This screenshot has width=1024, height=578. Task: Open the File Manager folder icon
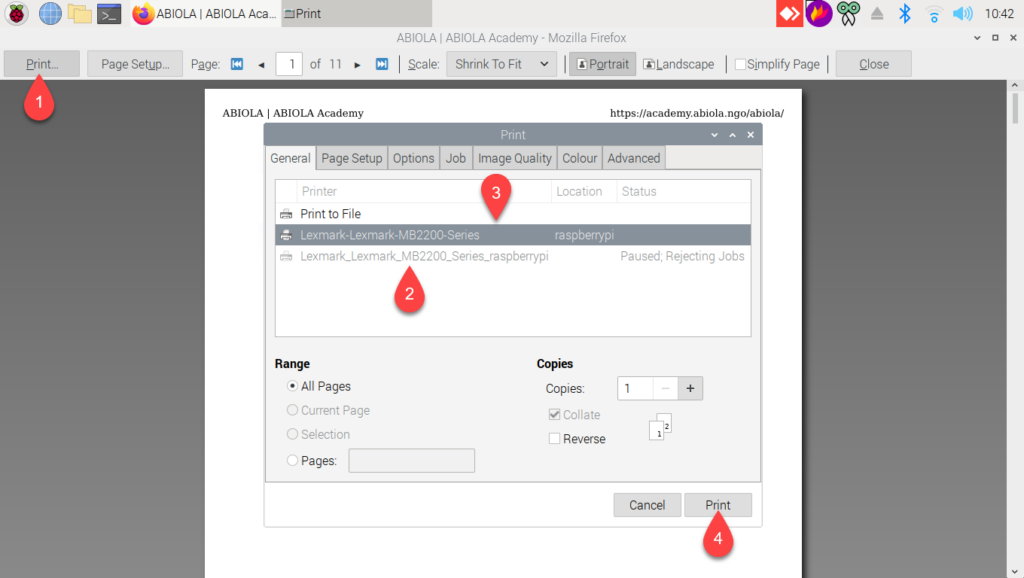click(x=80, y=13)
